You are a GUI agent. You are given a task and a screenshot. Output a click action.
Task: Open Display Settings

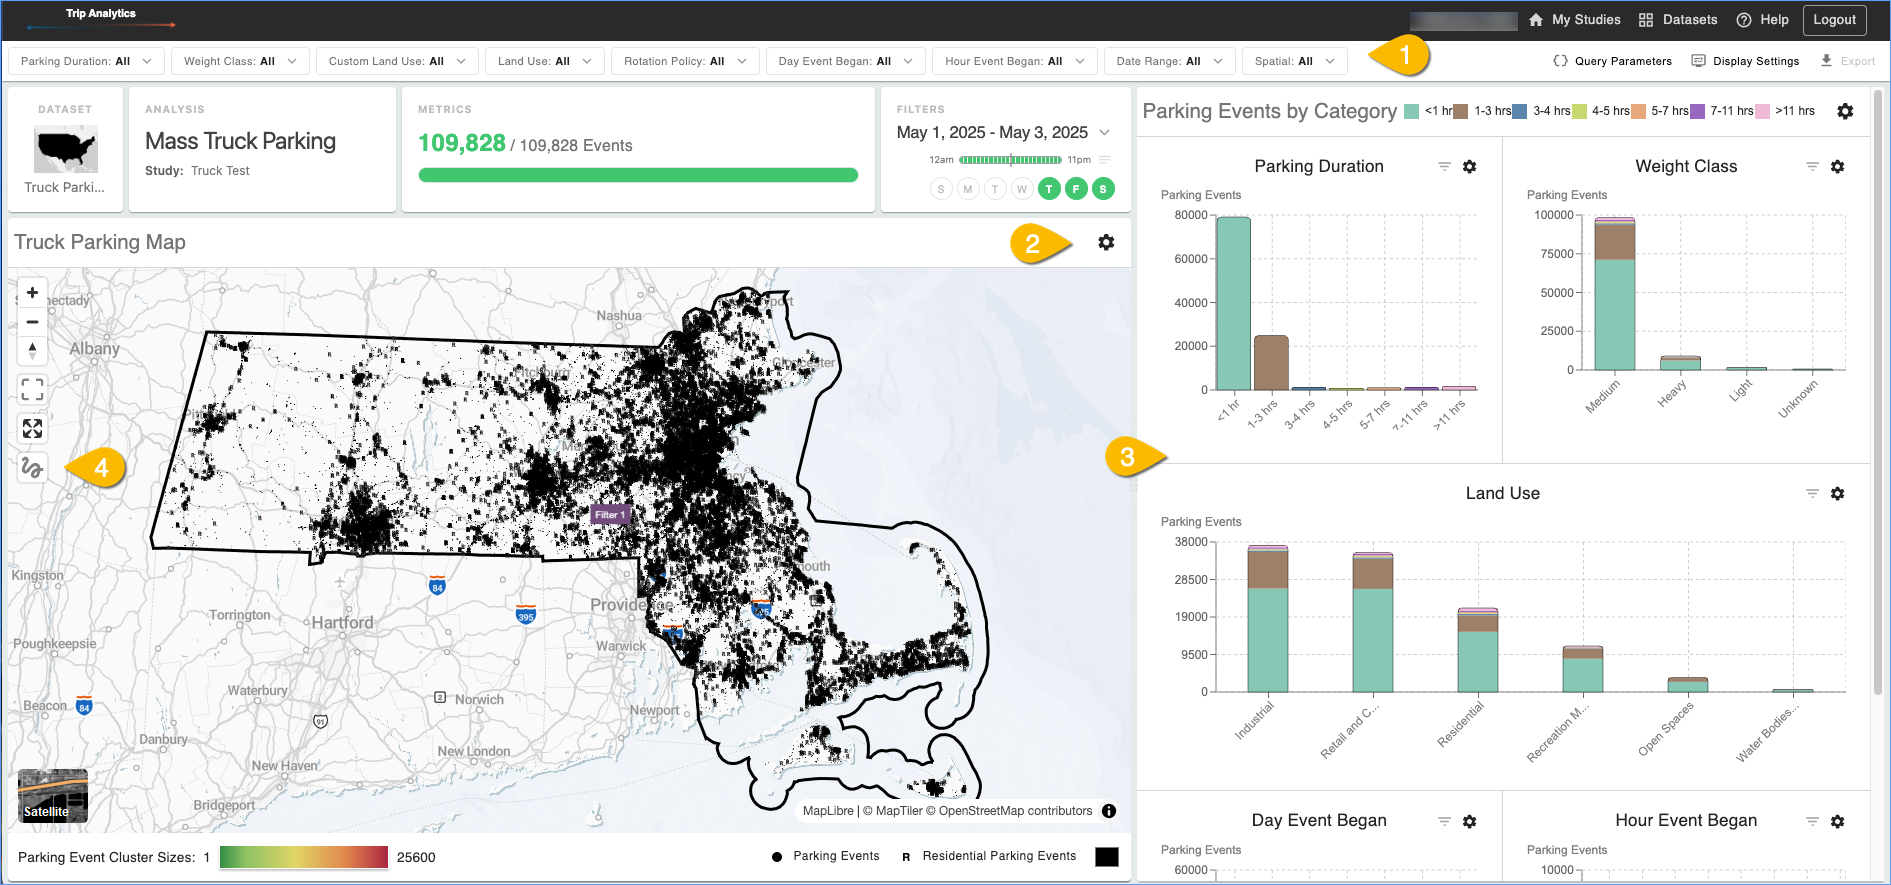pyautogui.click(x=1745, y=61)
